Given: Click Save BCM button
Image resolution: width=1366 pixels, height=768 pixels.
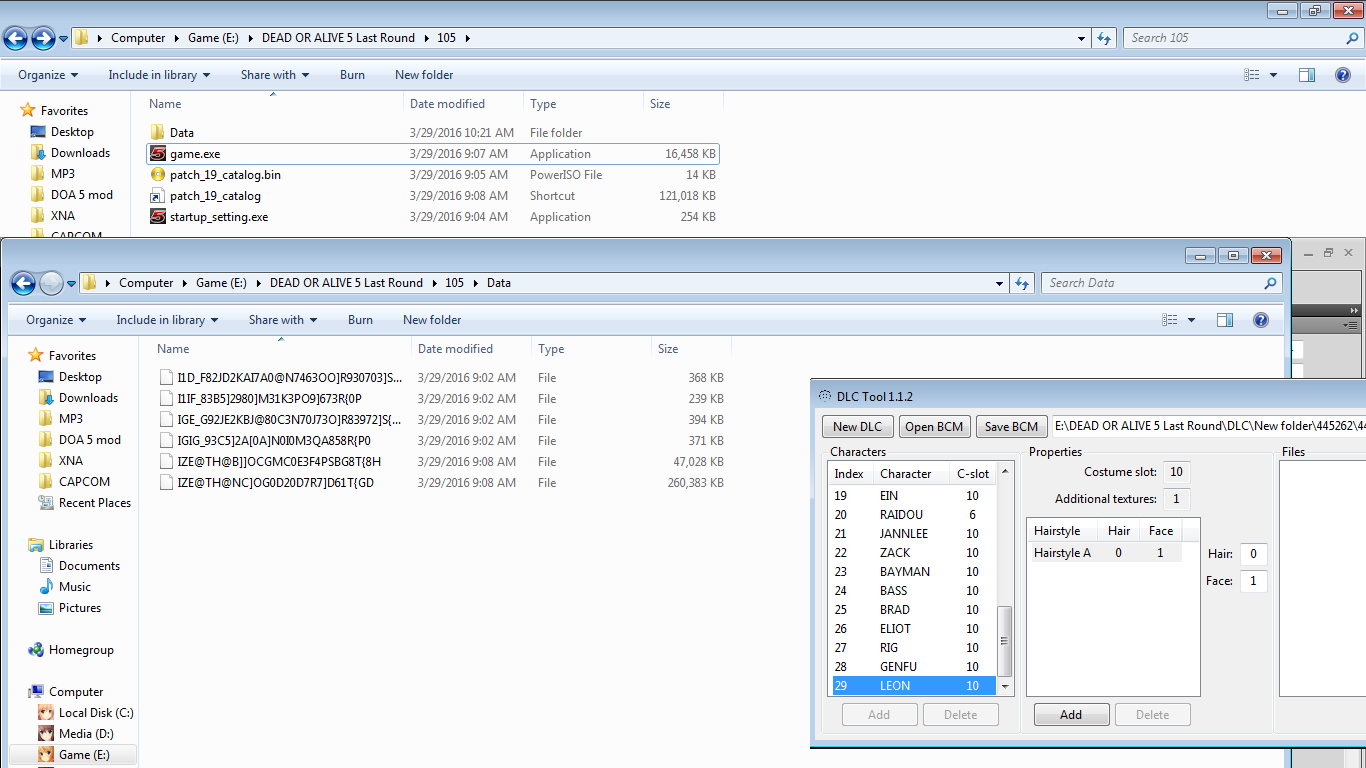Looking at the screenshot, I should point(1011,427).
